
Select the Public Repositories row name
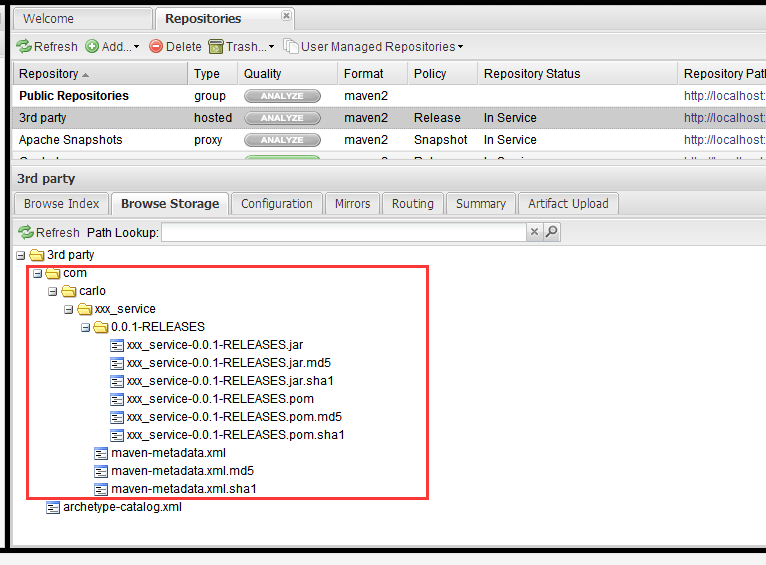click(74, 96)
